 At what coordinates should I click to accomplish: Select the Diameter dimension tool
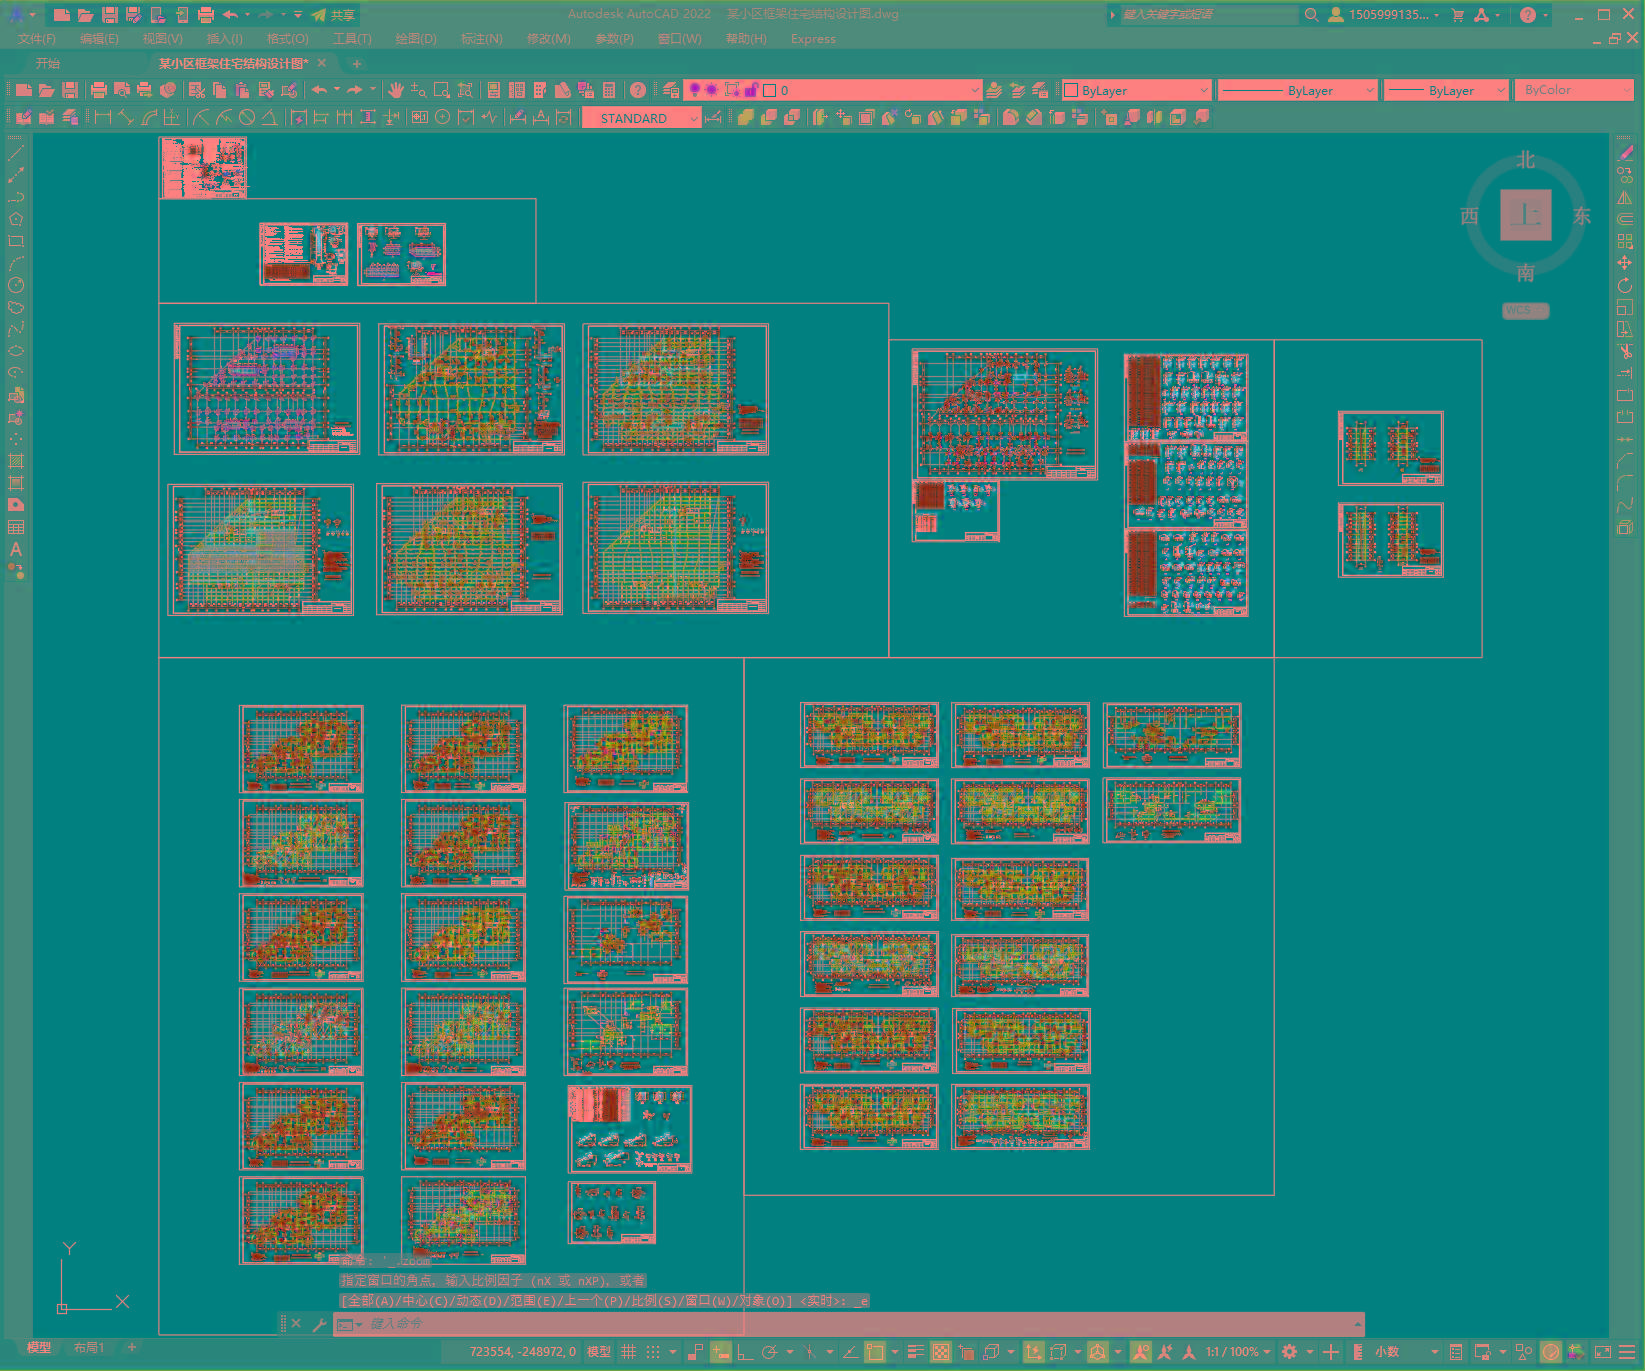tap(247, 117)
